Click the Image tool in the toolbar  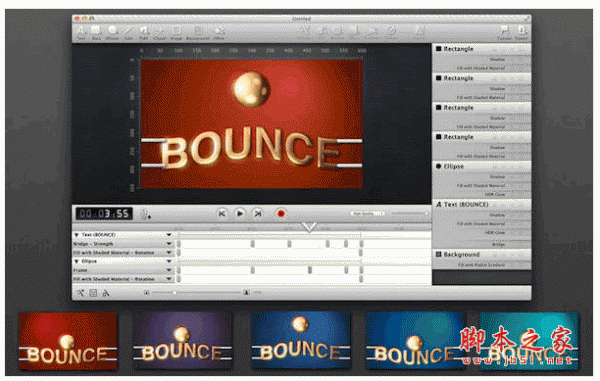click(176, 32)
